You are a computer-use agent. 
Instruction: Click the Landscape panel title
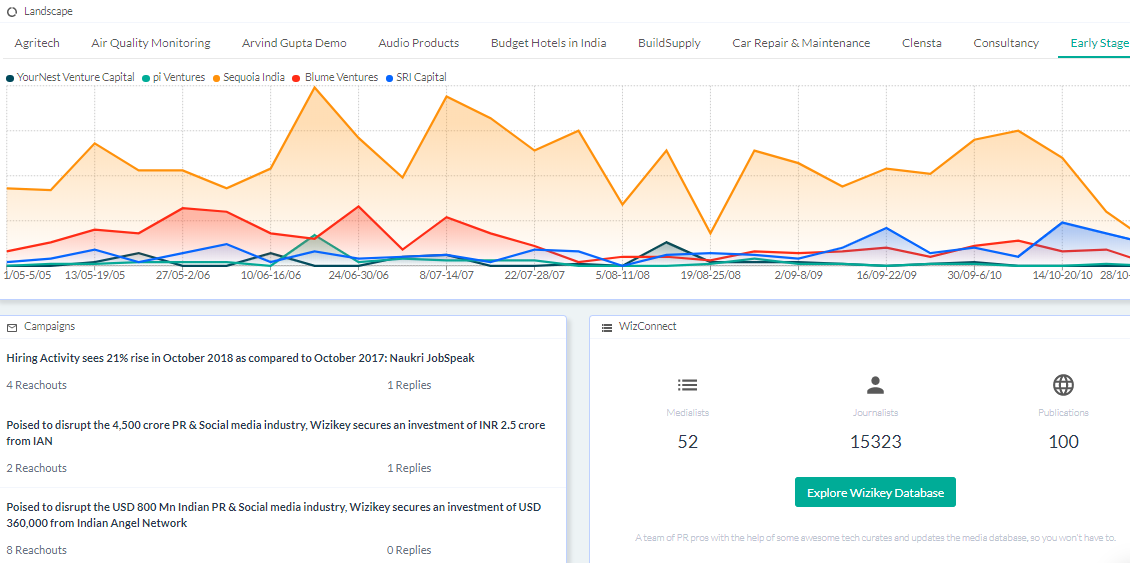click(x=48, y=12)
